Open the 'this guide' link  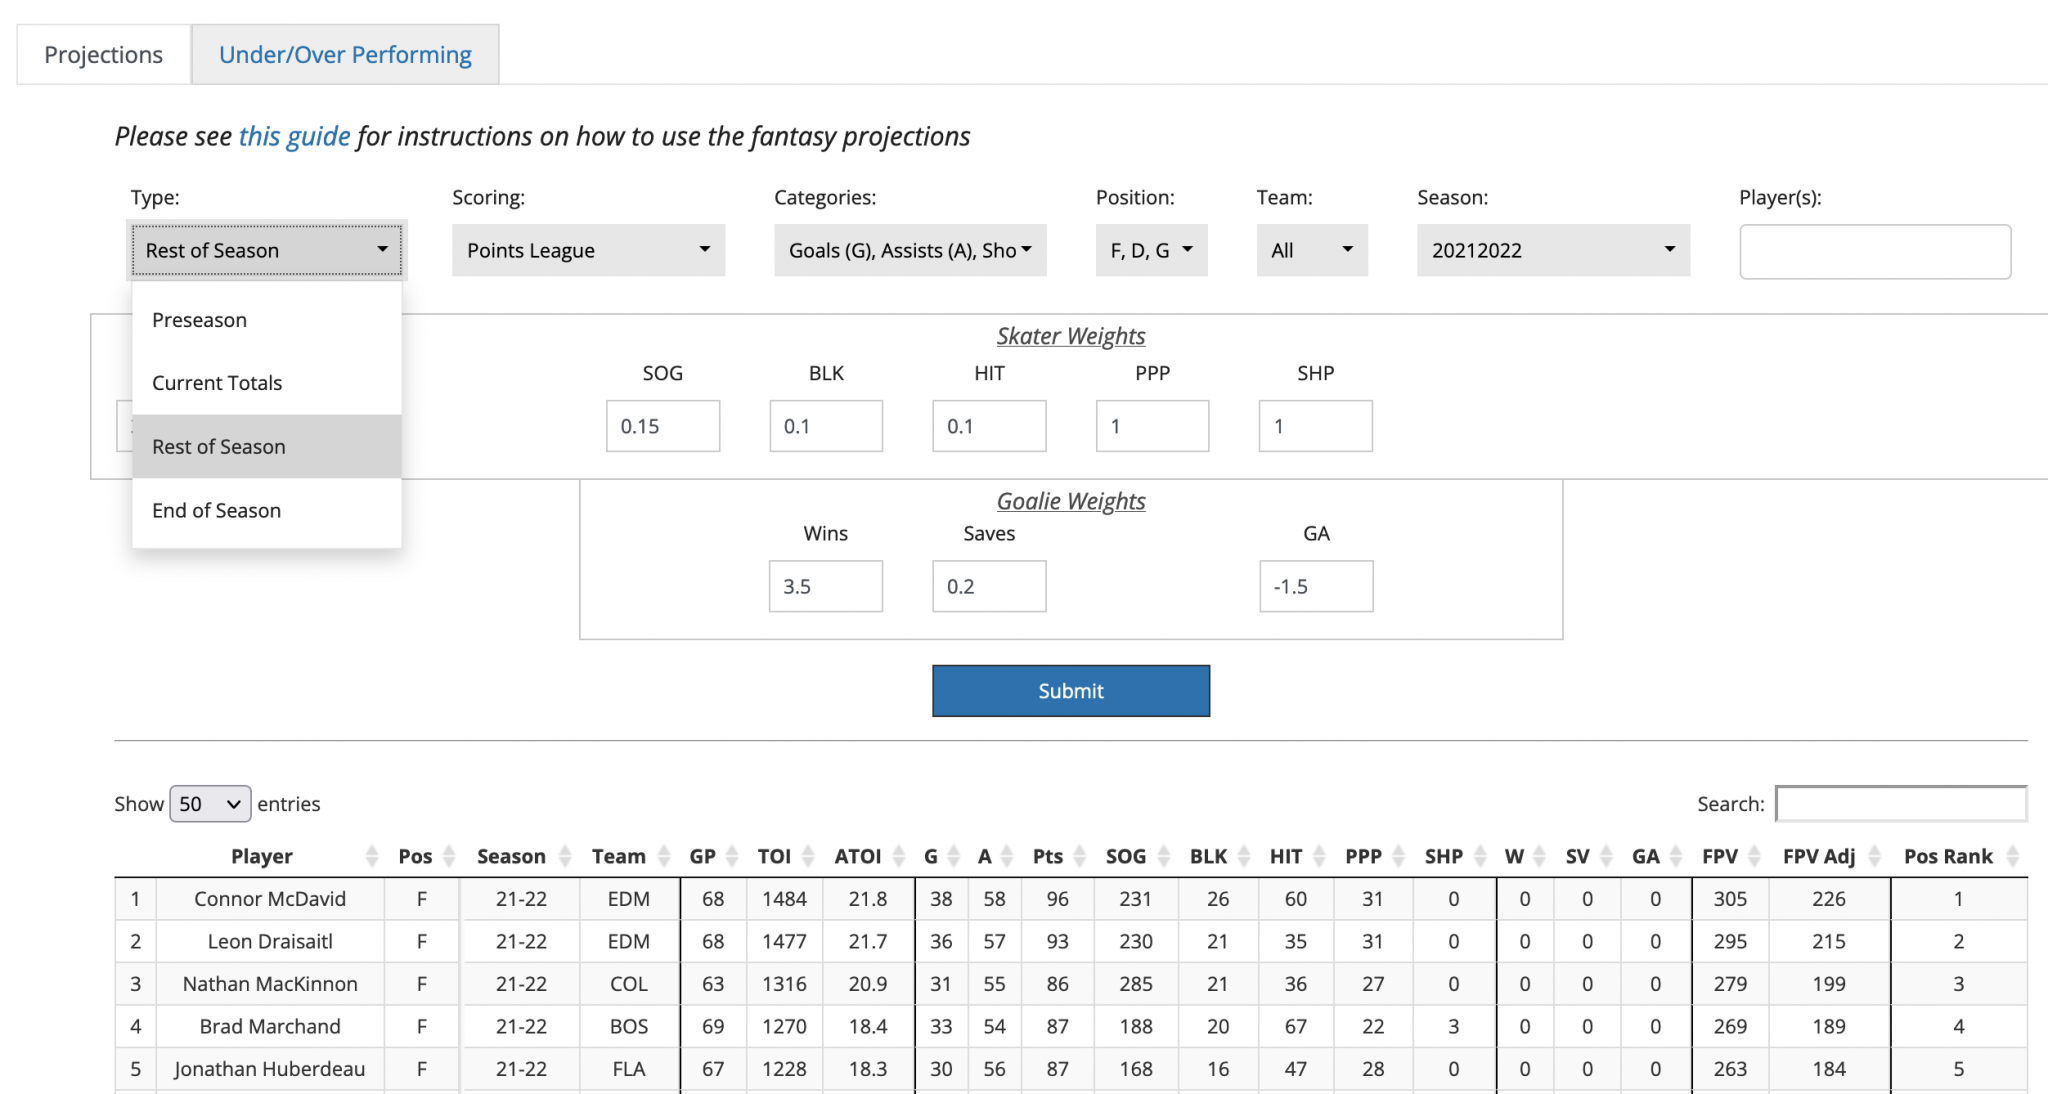[x=294, y=136]
